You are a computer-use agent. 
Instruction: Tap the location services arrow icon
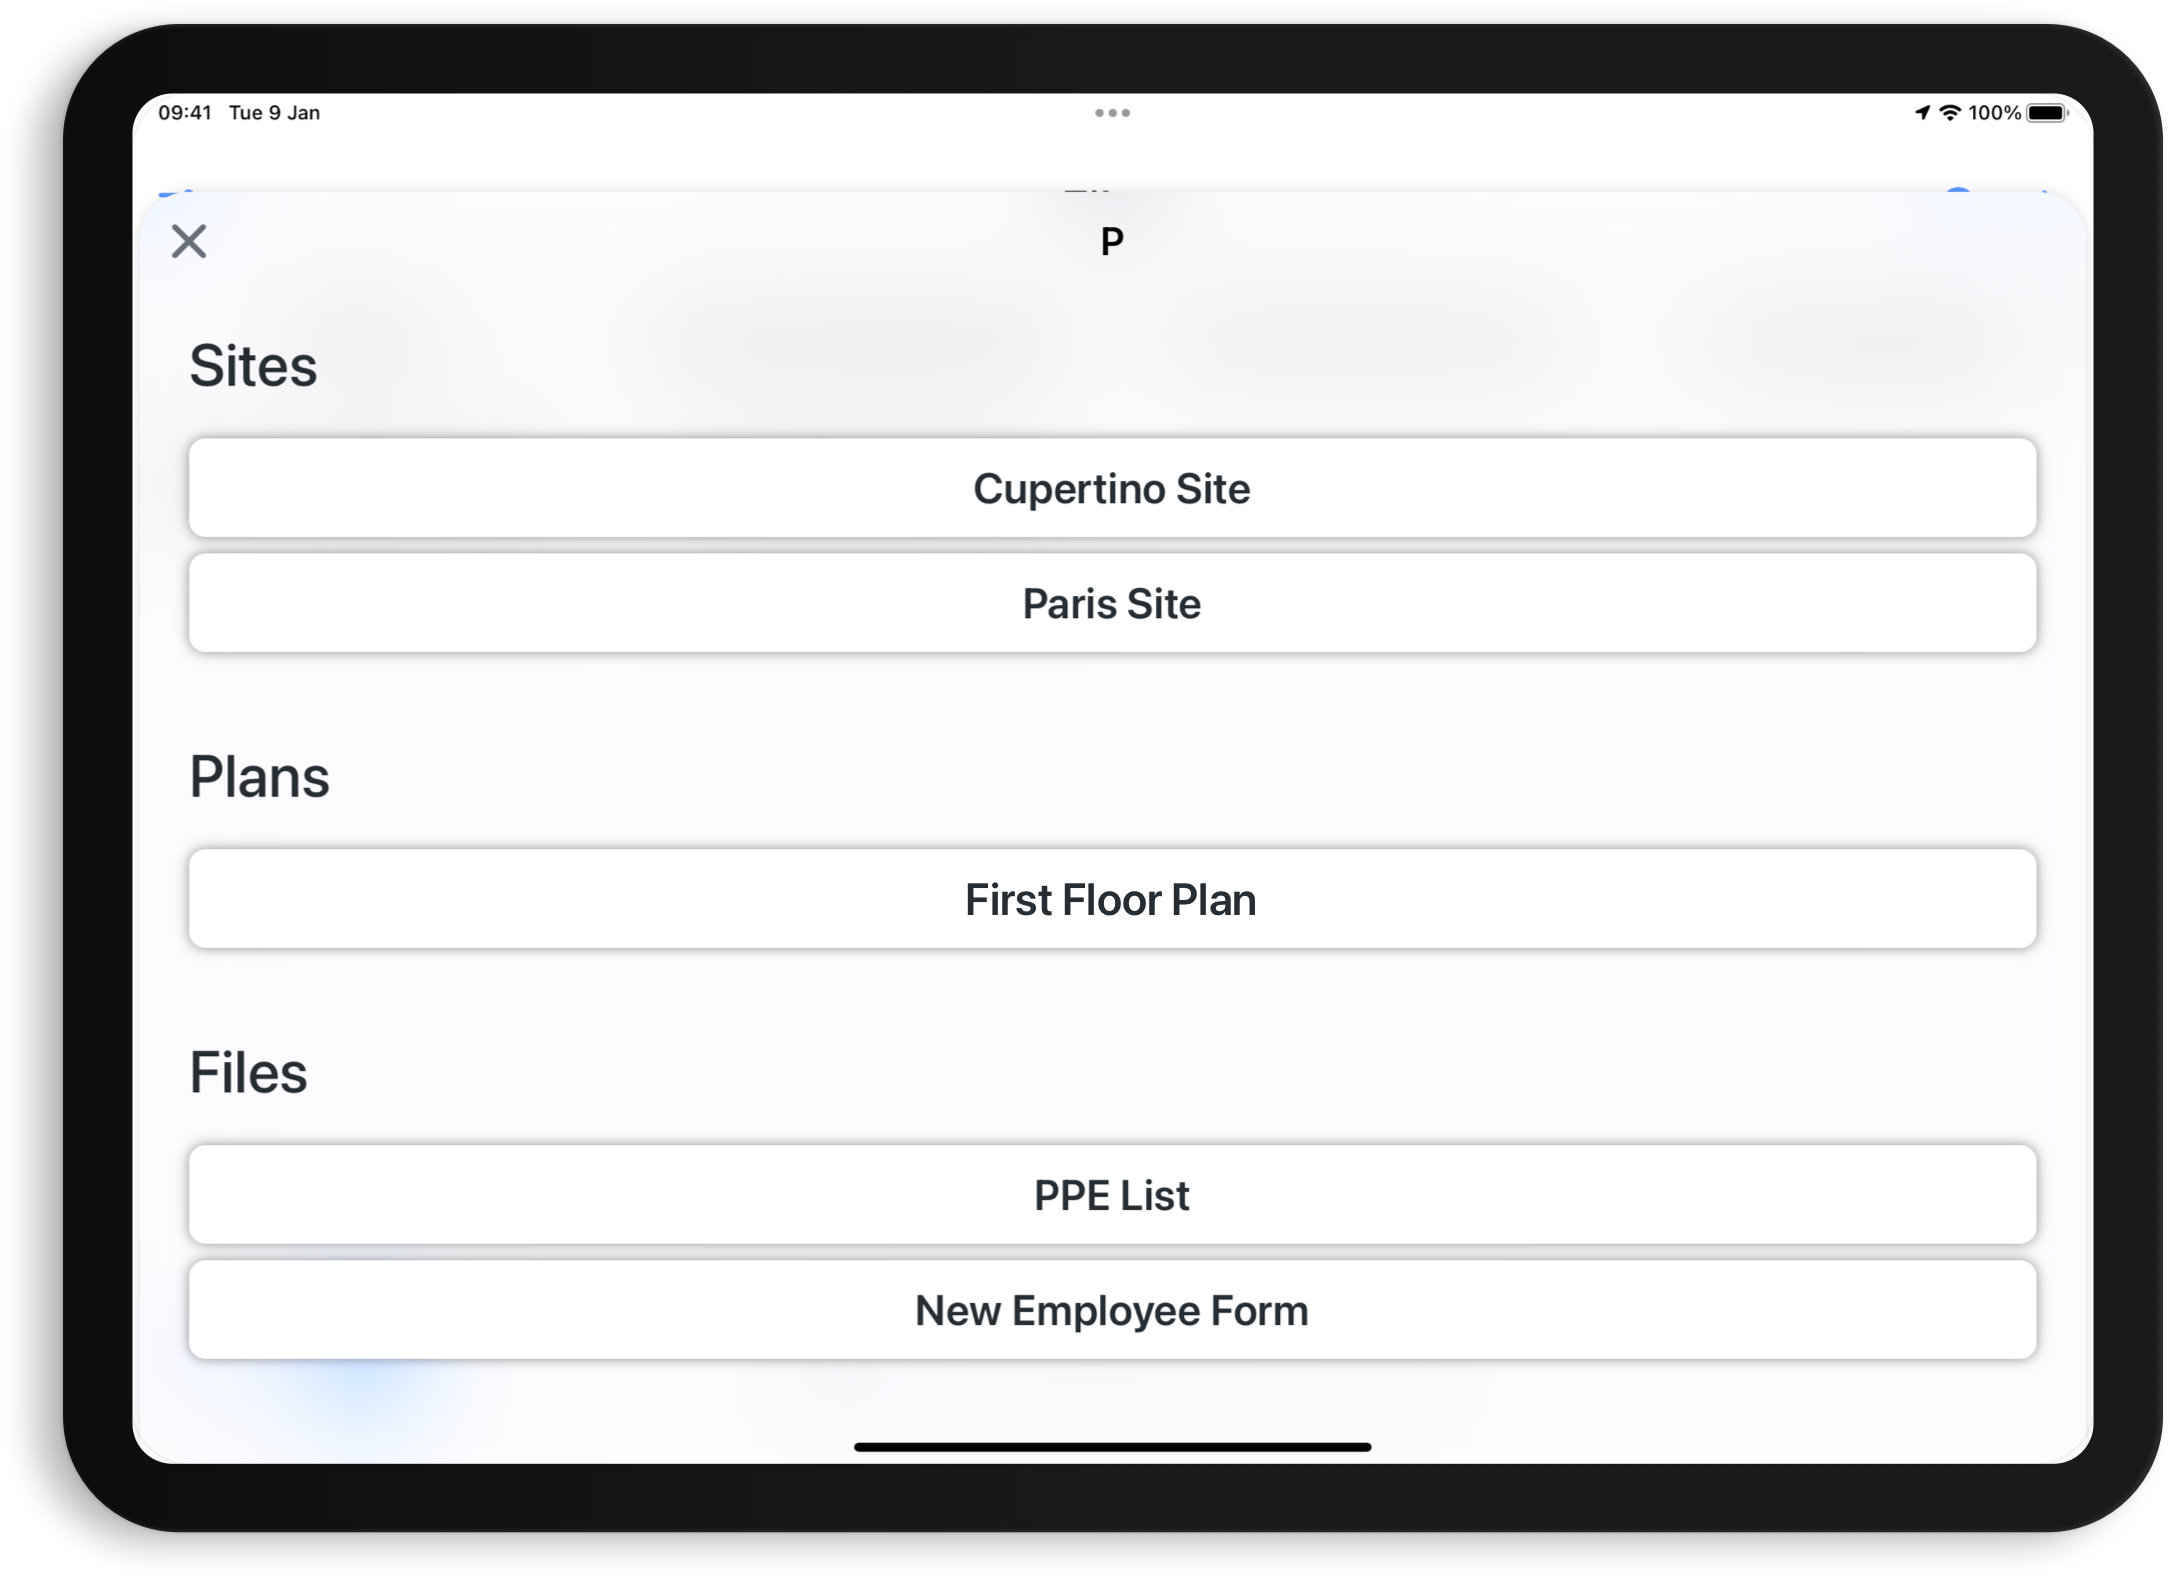1922,113
